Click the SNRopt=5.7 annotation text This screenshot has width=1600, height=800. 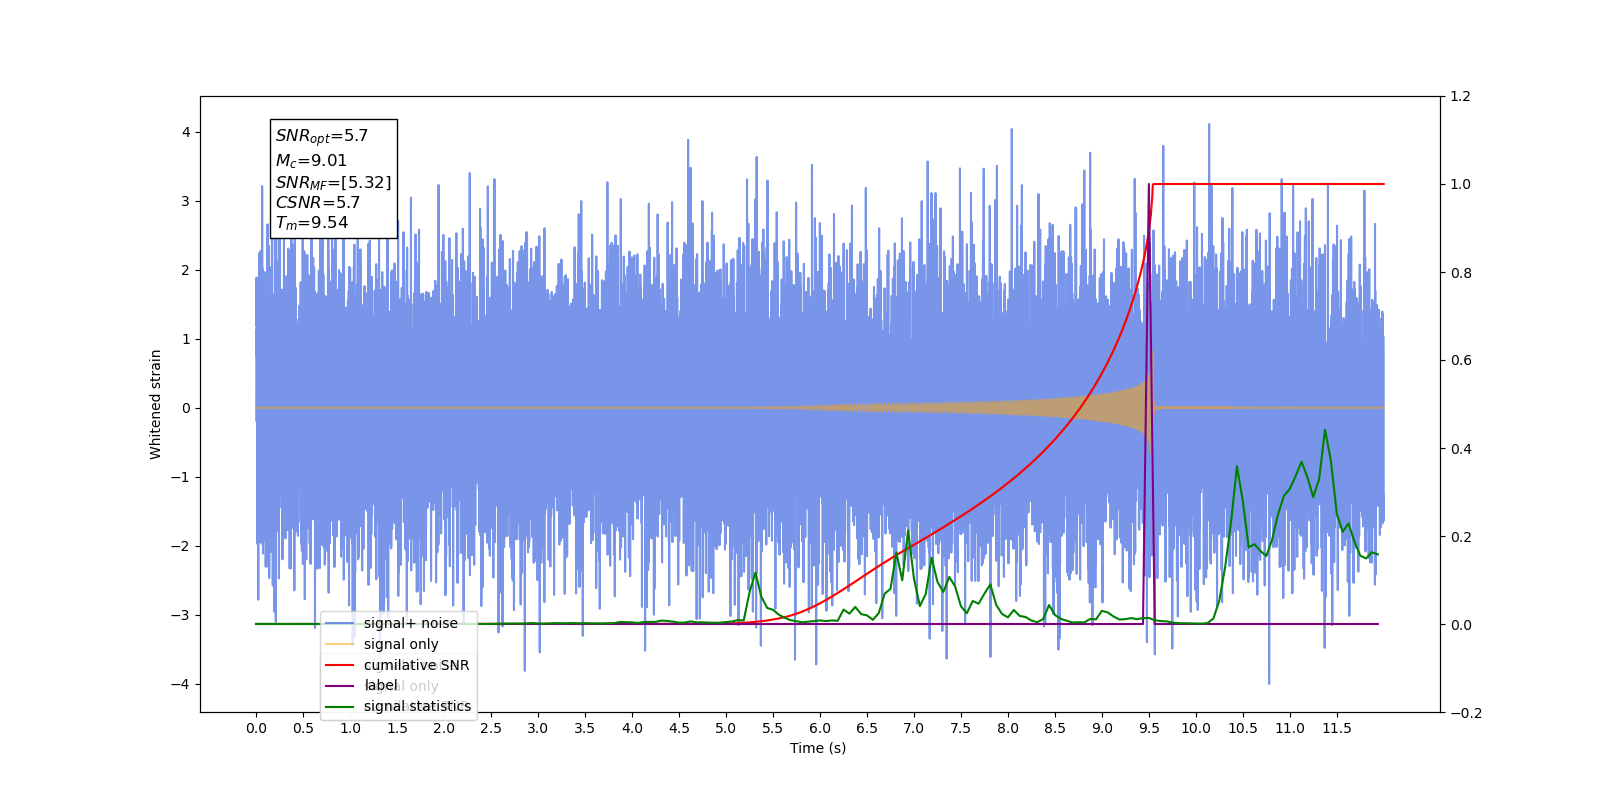point(322,136)
